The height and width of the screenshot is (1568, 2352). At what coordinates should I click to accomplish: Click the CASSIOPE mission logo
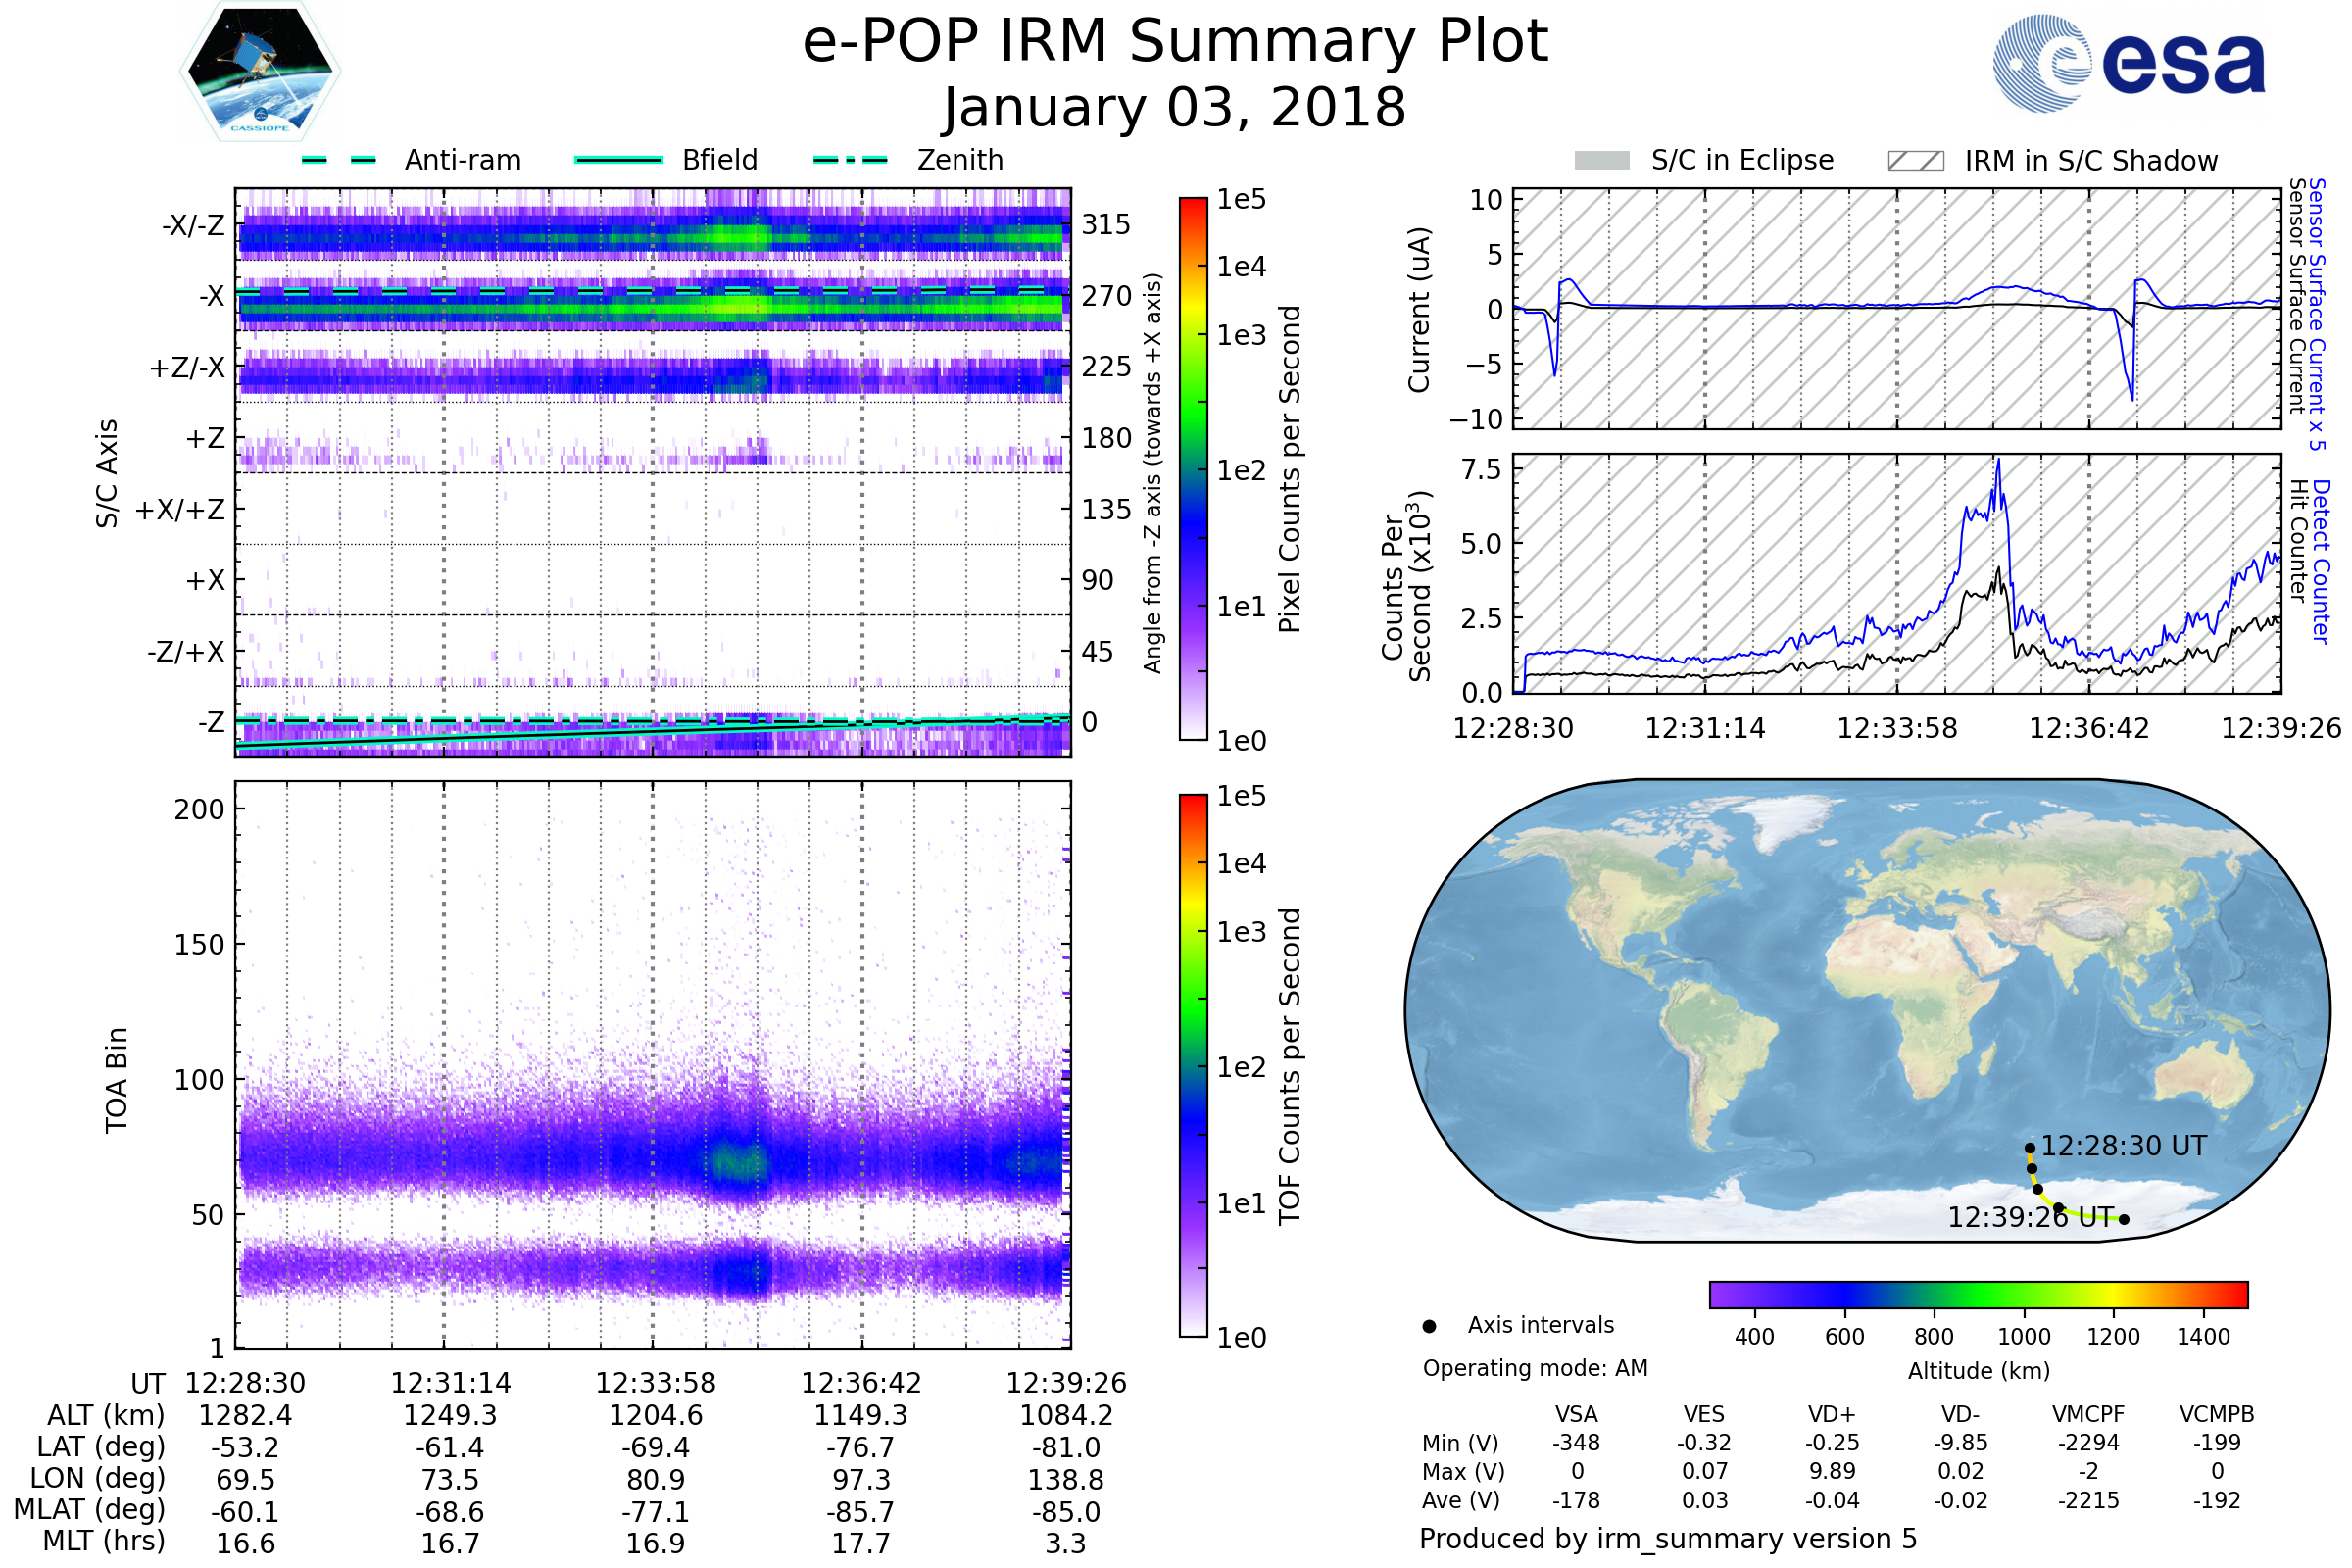260,72
